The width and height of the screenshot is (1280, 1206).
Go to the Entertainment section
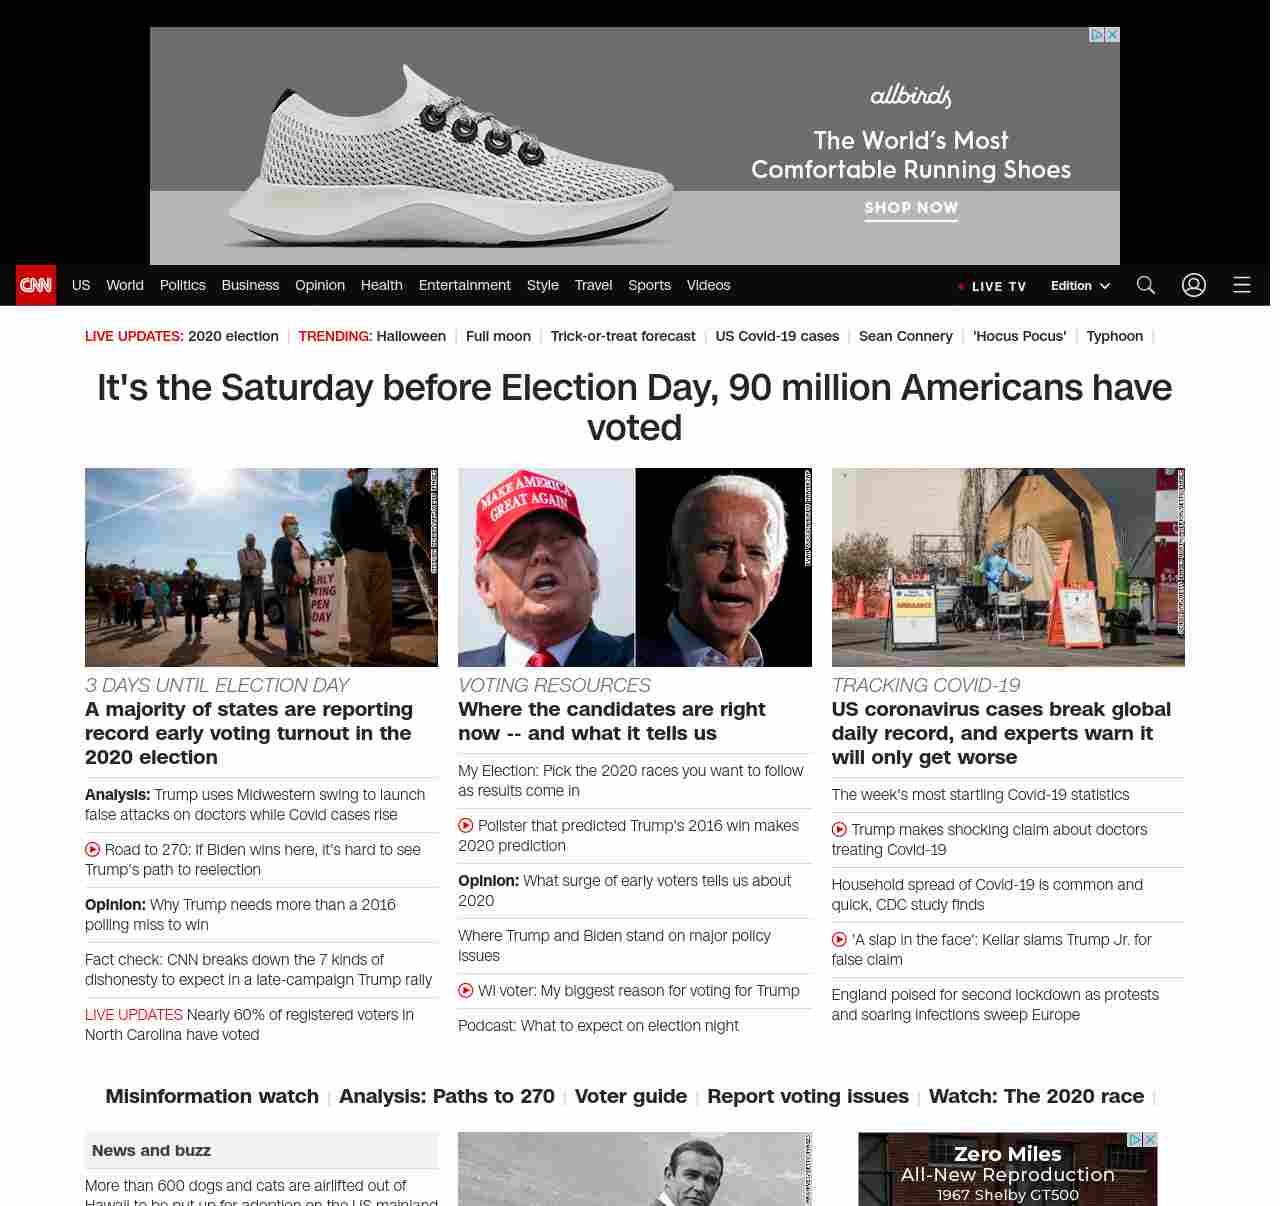464,285
